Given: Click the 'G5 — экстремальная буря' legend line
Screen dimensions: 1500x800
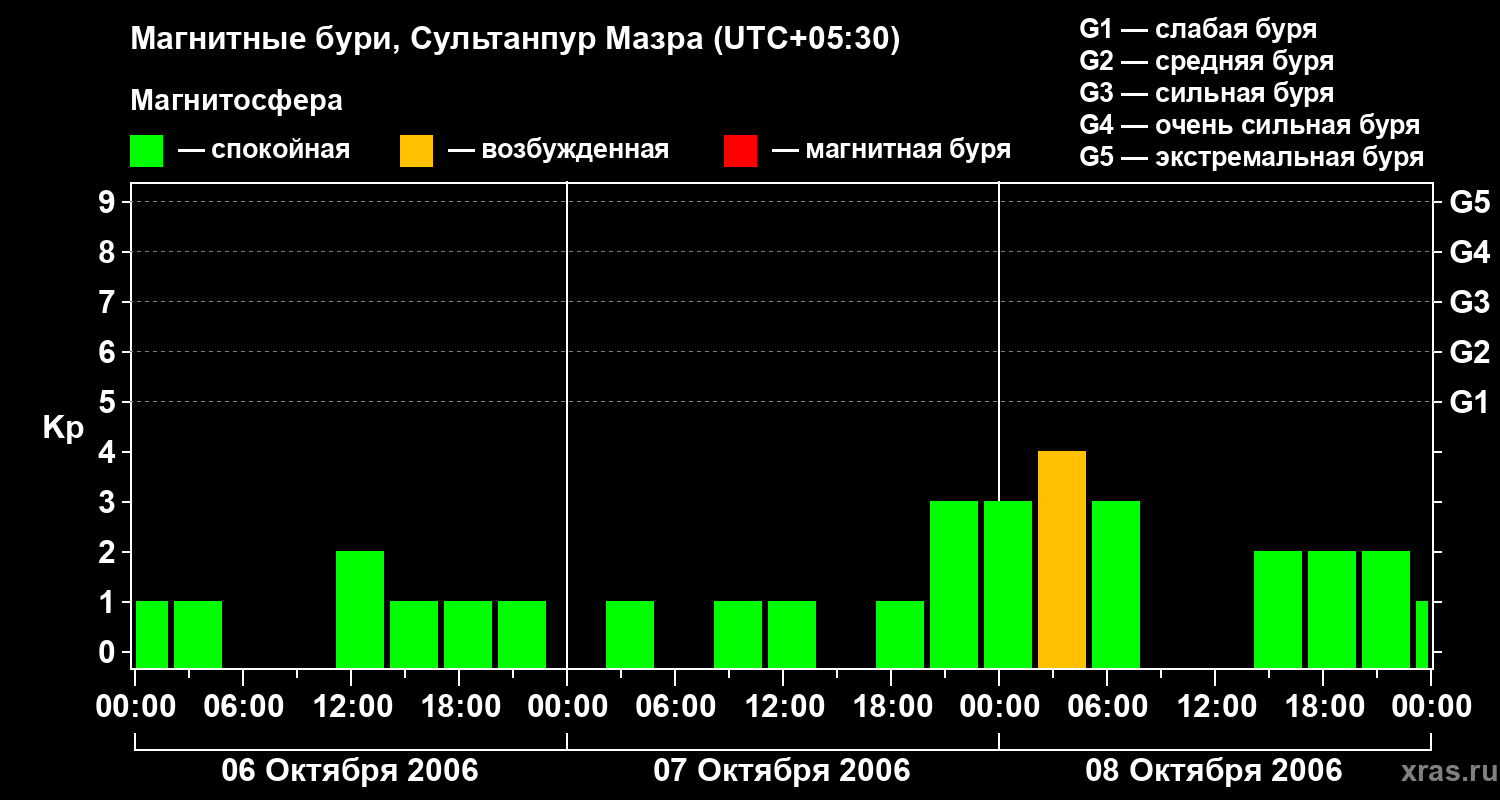Looking at the screenshot, I should coord(1252,157).
